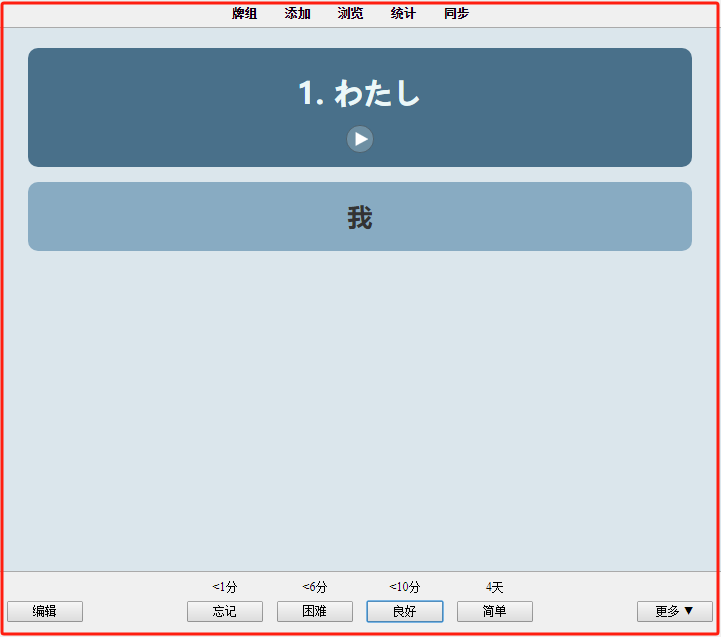
Task: Open the 牌组 decks menu
Action: pos(244,13)
